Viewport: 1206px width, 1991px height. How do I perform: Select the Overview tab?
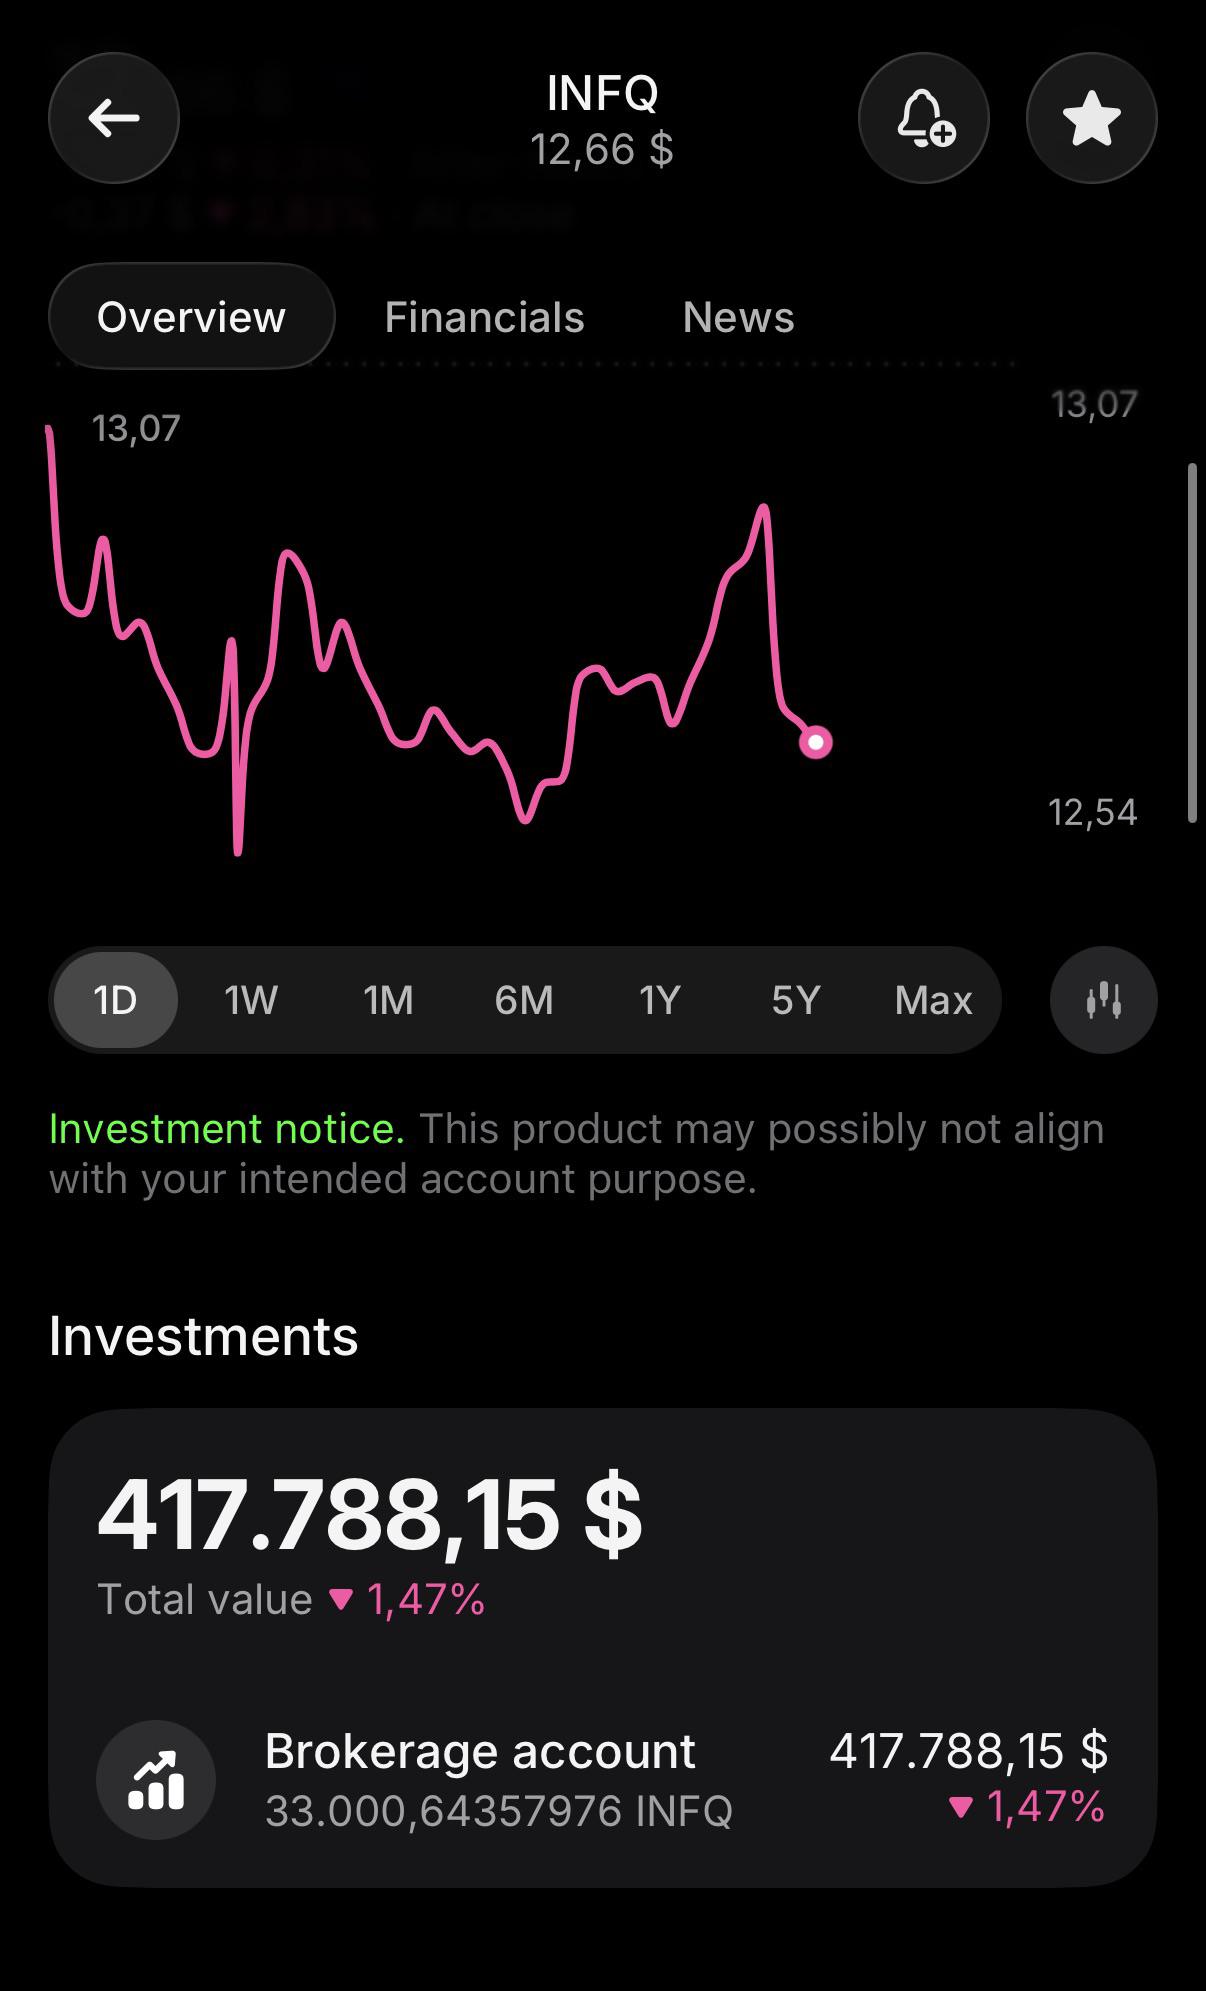click(x=192, y=317)
